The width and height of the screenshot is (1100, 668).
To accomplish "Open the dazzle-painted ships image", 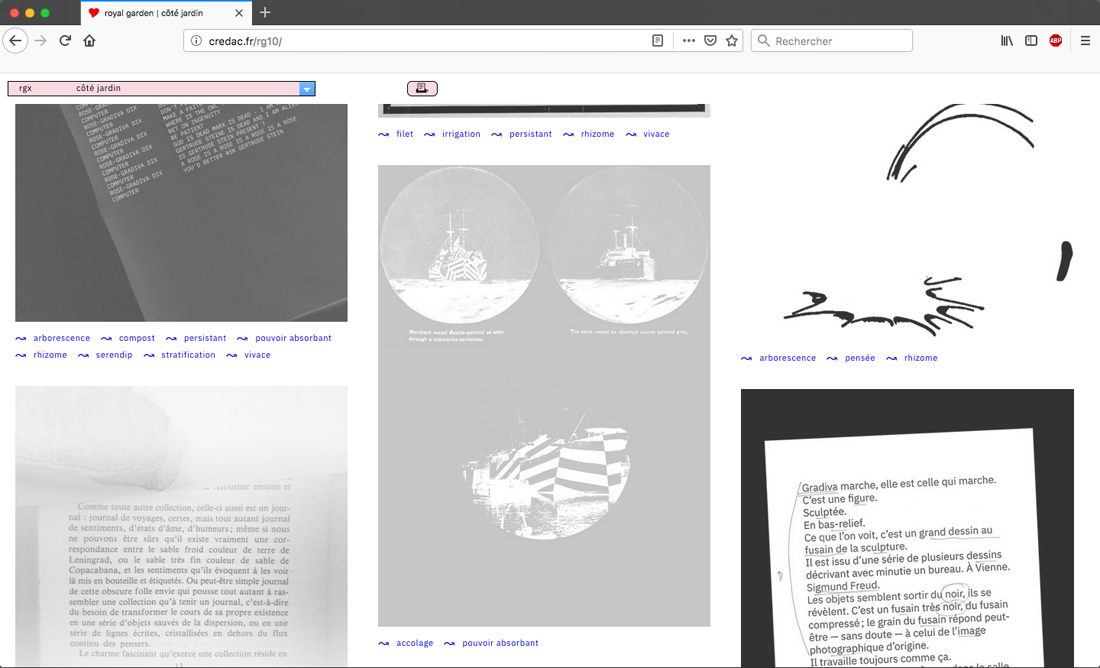I will (544, 395).
